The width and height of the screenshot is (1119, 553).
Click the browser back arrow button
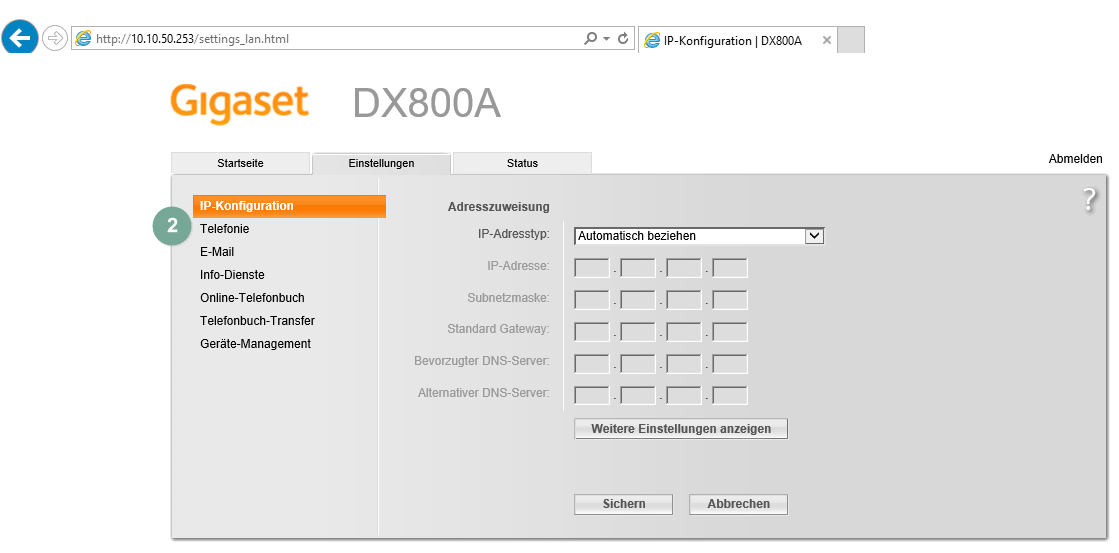tap(21, 39)
